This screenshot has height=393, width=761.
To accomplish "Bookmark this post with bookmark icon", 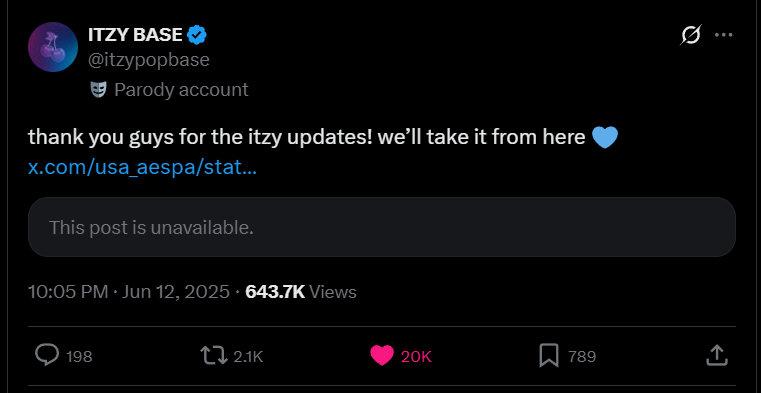I will coord(549,356).
